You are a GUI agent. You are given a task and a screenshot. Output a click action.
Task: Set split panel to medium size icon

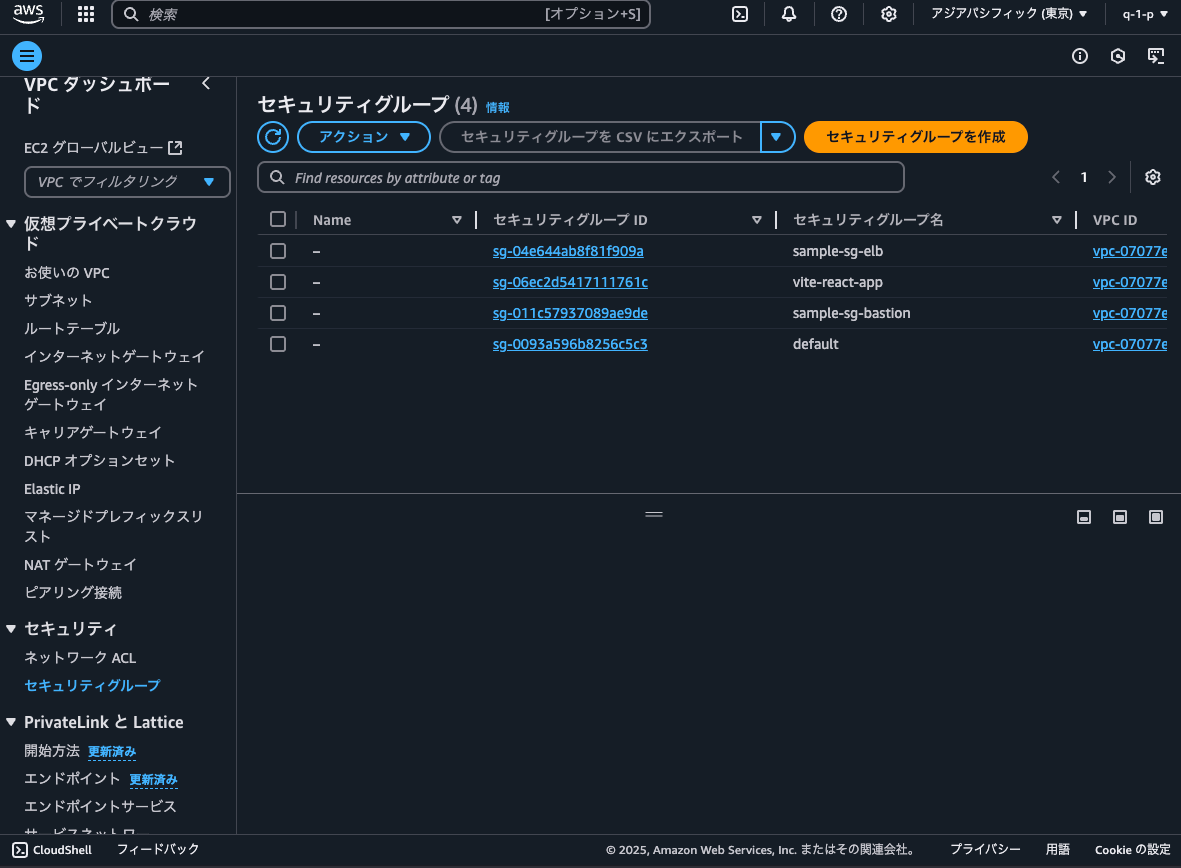pos(1120,517)
